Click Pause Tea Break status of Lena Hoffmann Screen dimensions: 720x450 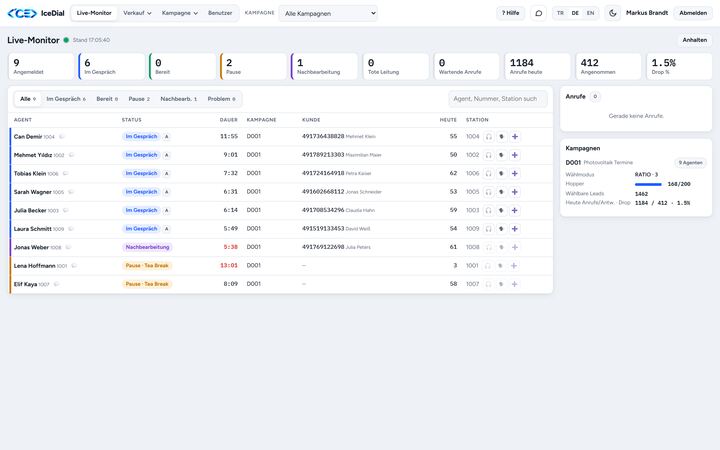[x=147, y=265]
